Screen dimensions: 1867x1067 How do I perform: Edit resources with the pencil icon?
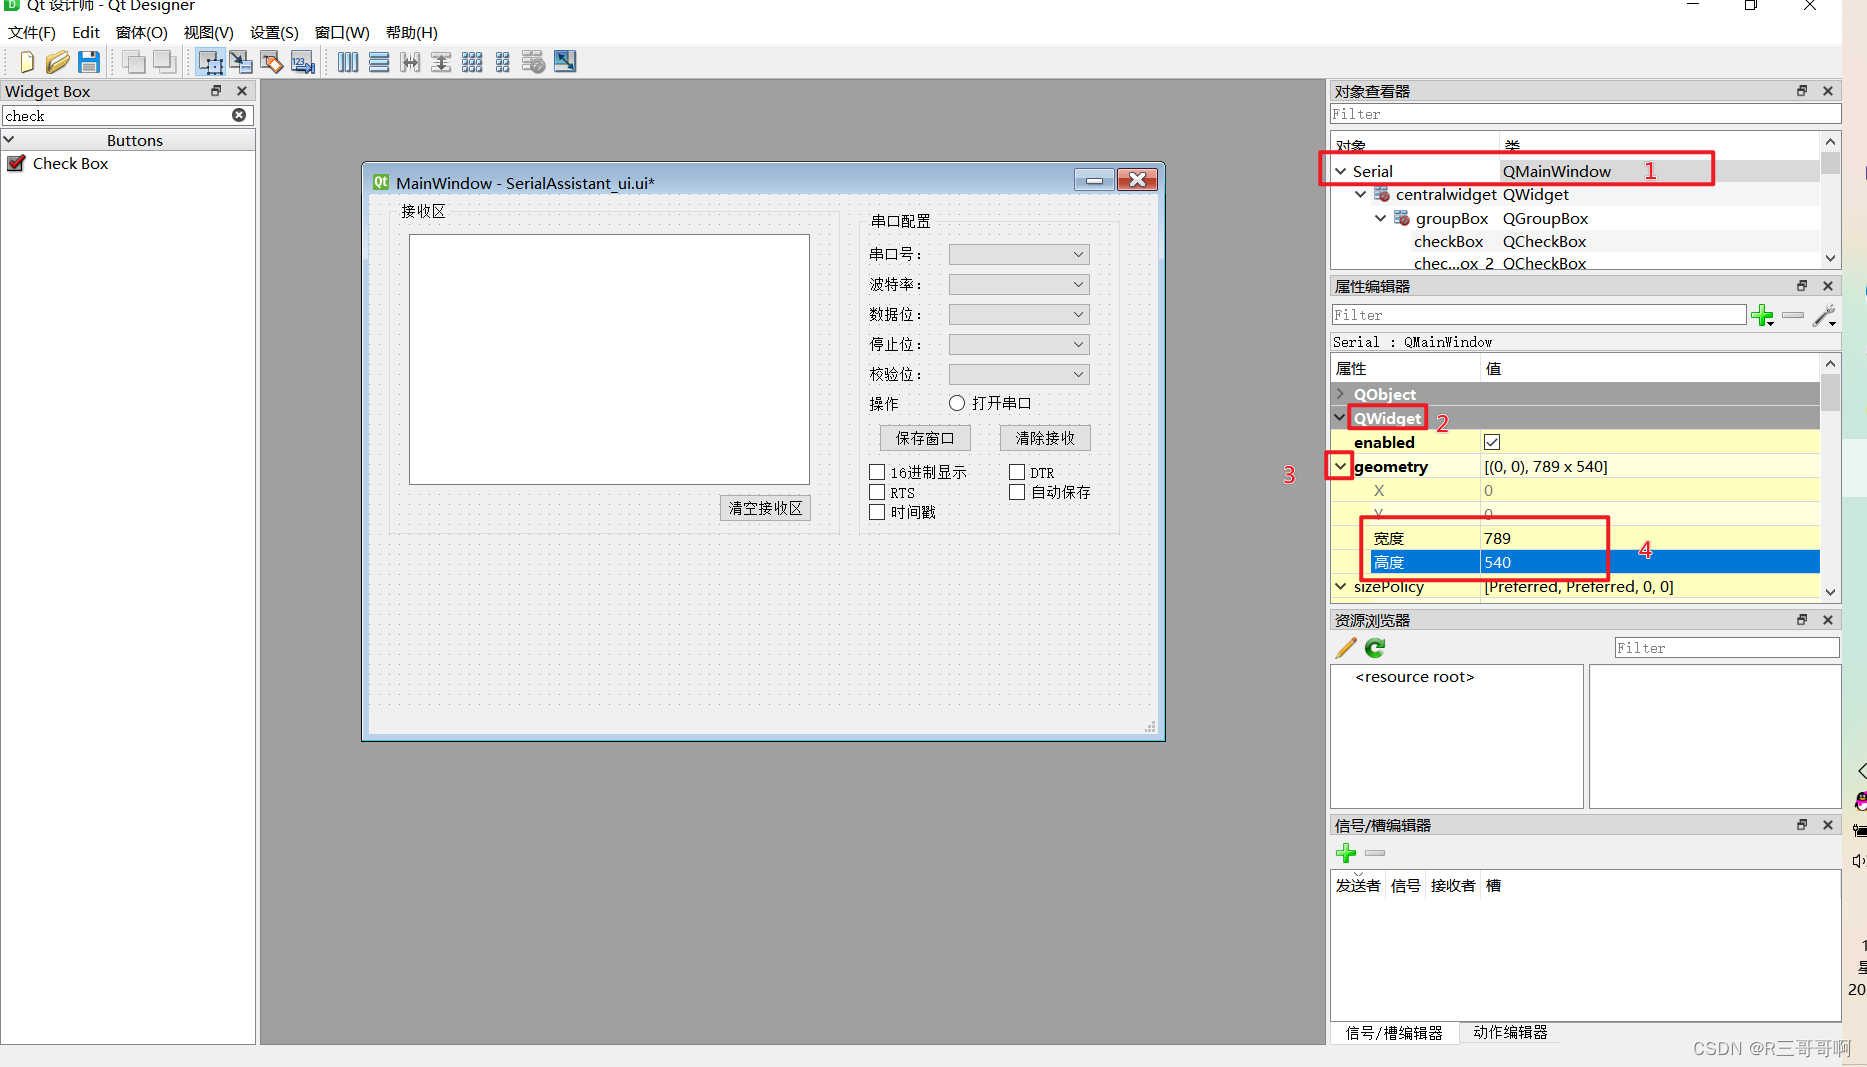point(1346,648)
